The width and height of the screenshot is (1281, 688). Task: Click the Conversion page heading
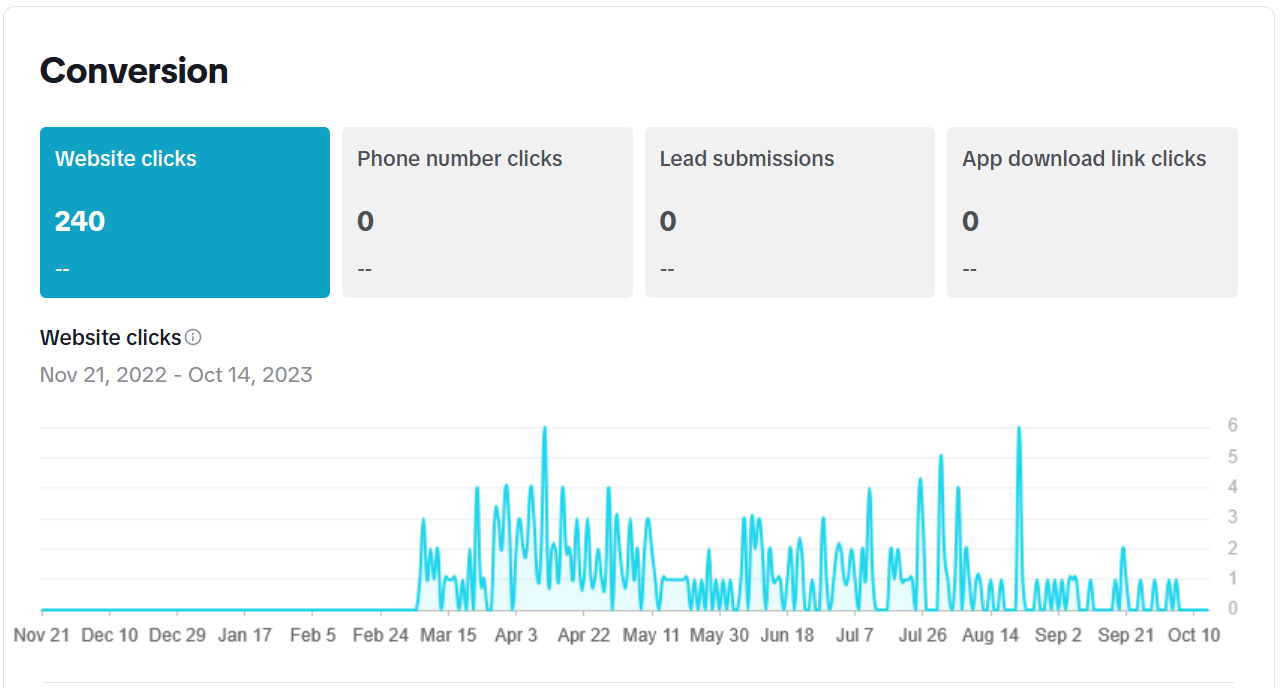(x=133, y=70)
